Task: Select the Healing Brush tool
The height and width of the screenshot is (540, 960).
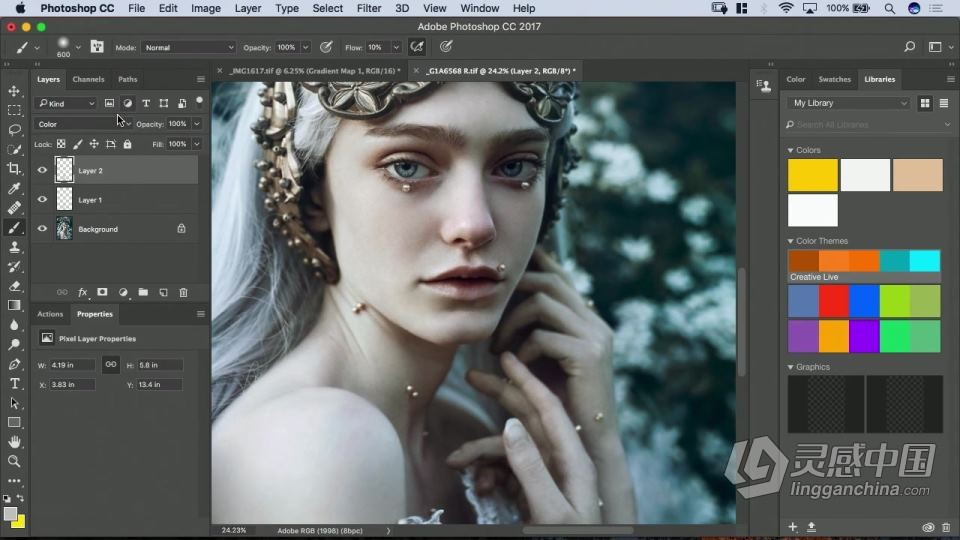Action: click(14, 208)
